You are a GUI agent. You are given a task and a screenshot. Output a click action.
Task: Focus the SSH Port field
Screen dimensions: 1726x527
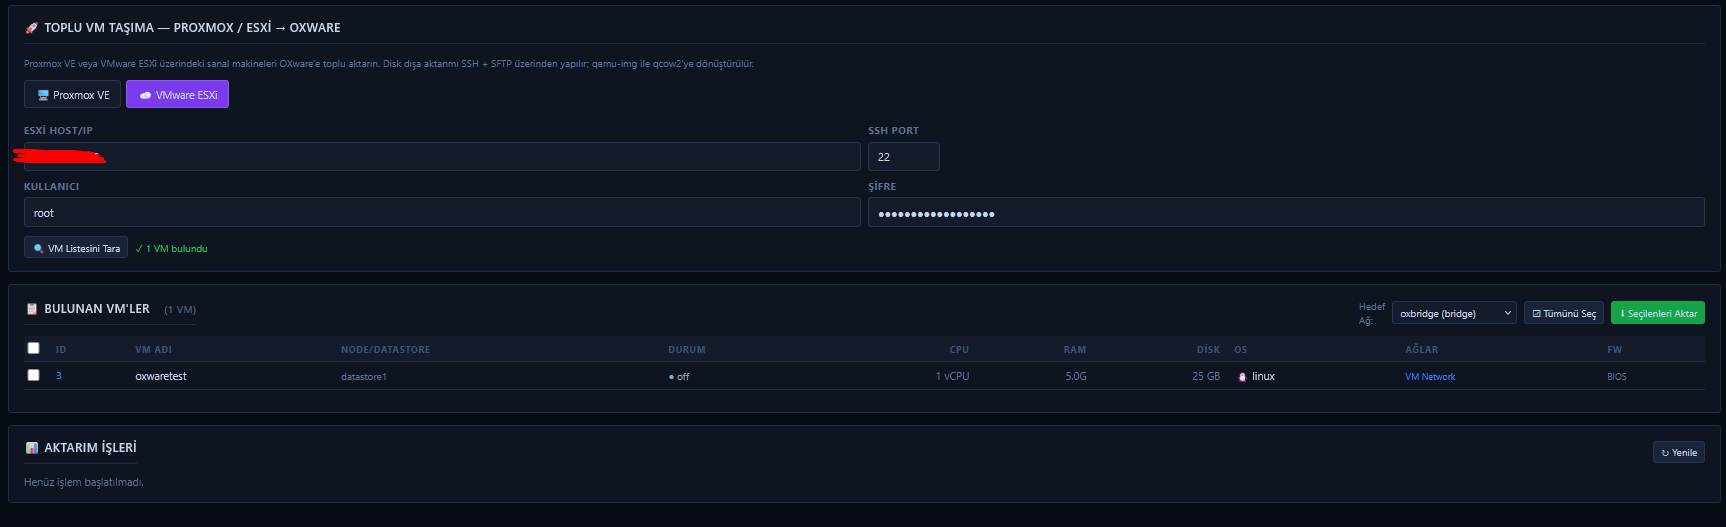tap(904, 156)
